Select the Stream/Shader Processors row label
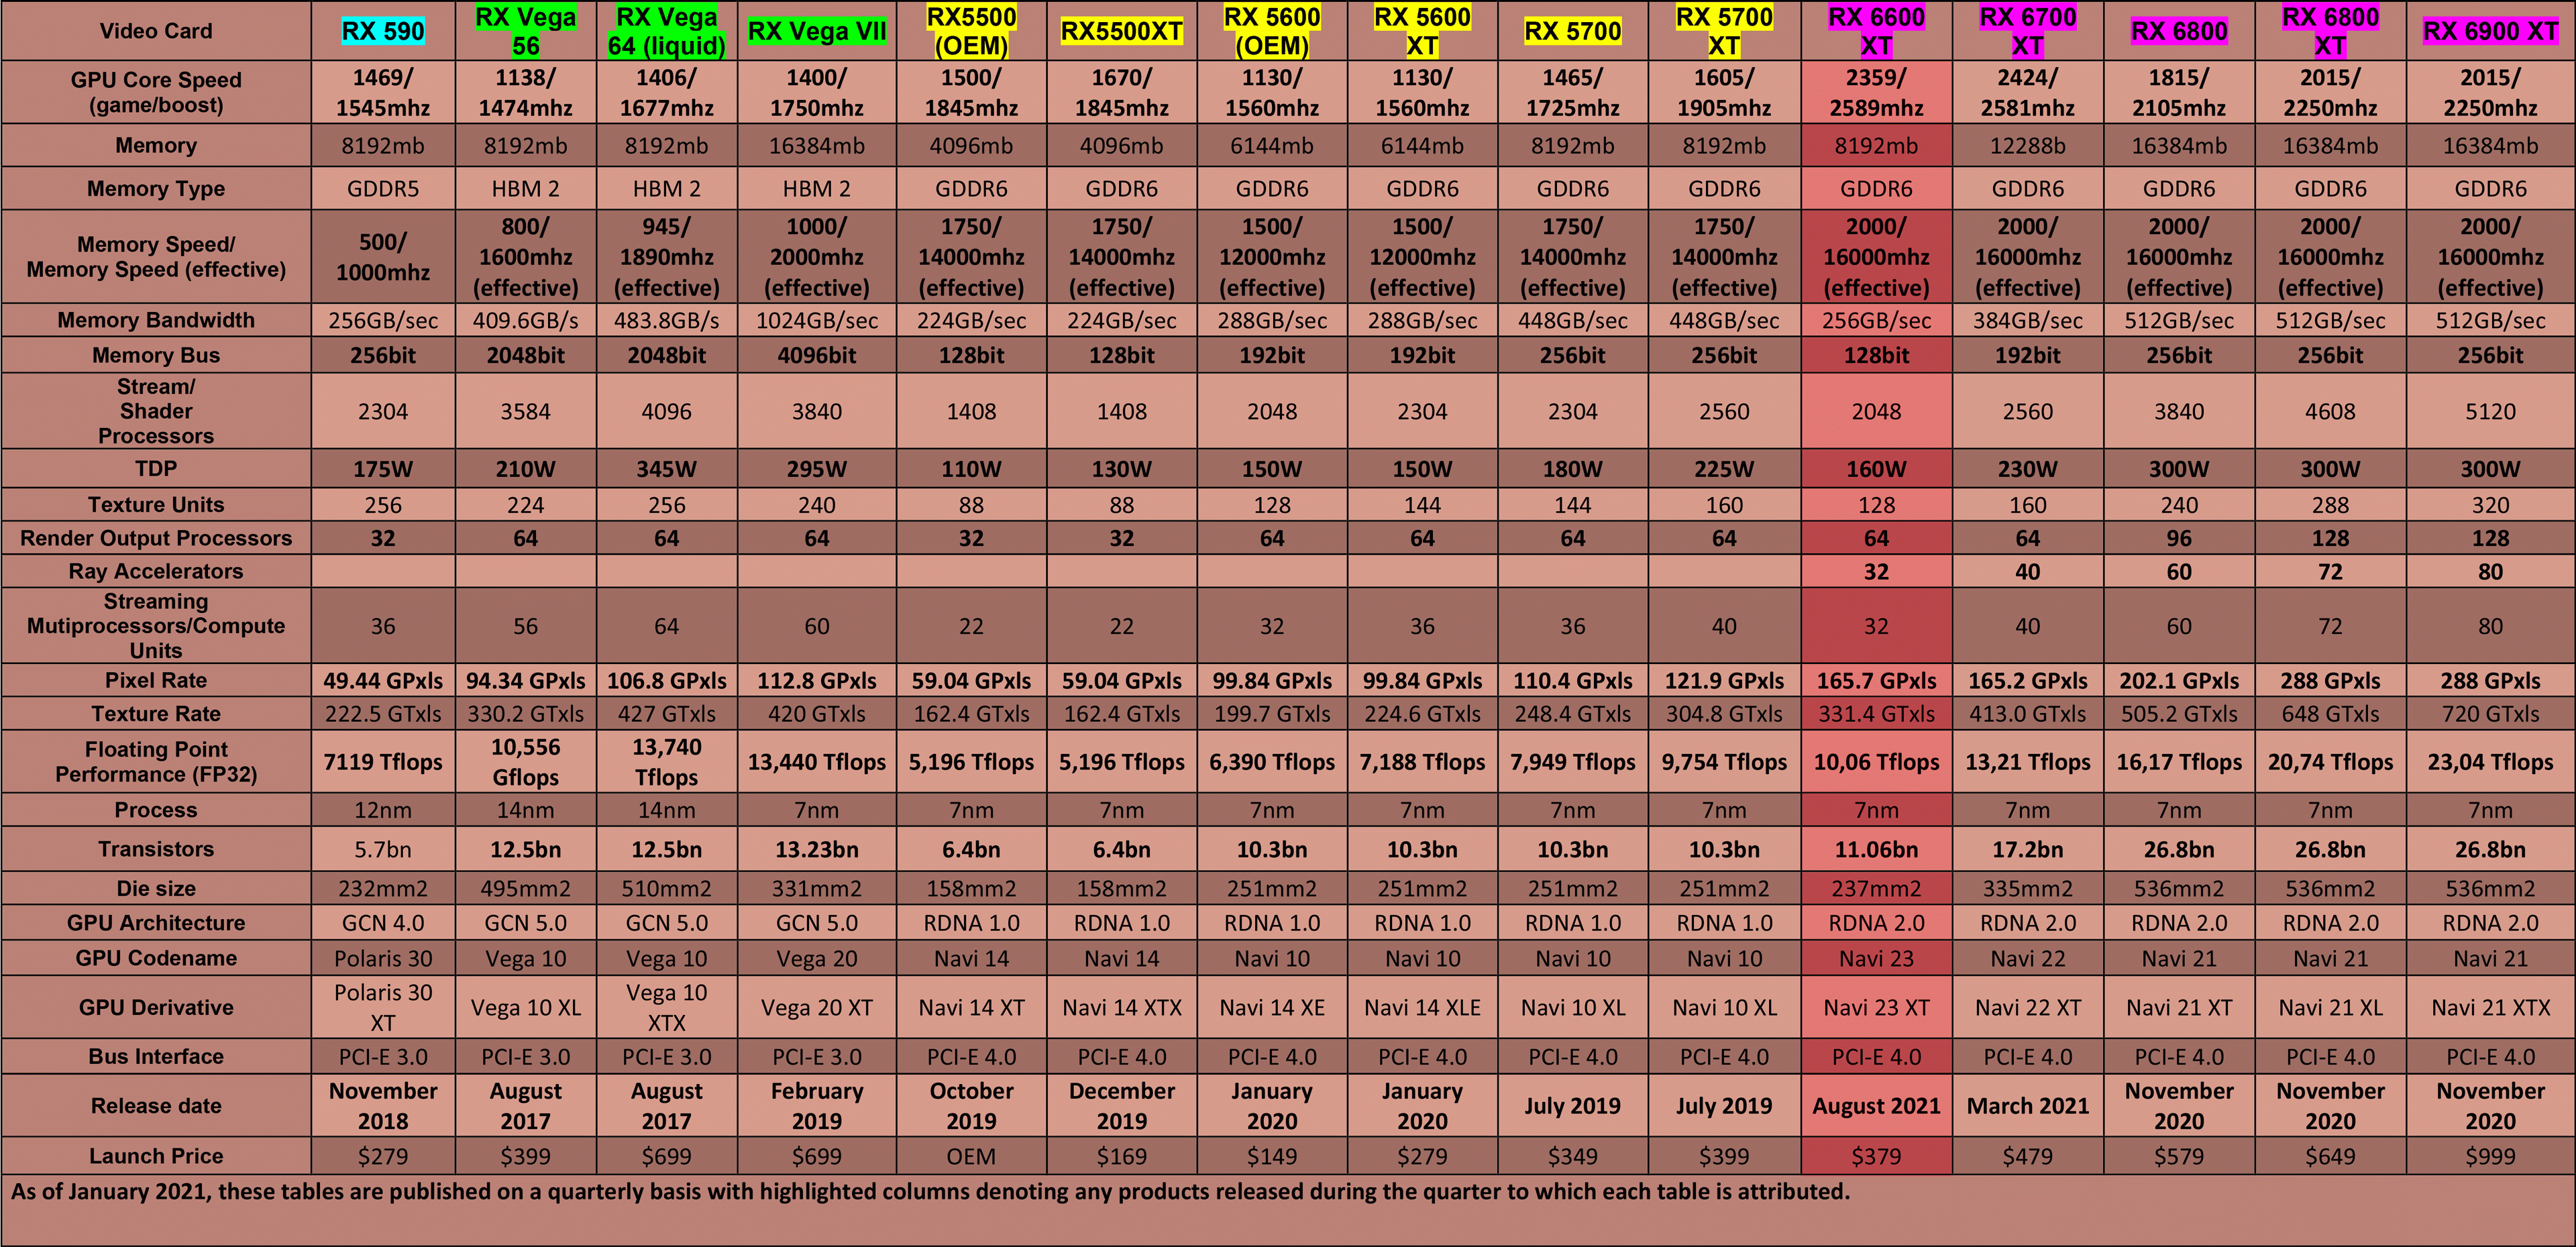 pyautogui.click(x=156, y=411)
